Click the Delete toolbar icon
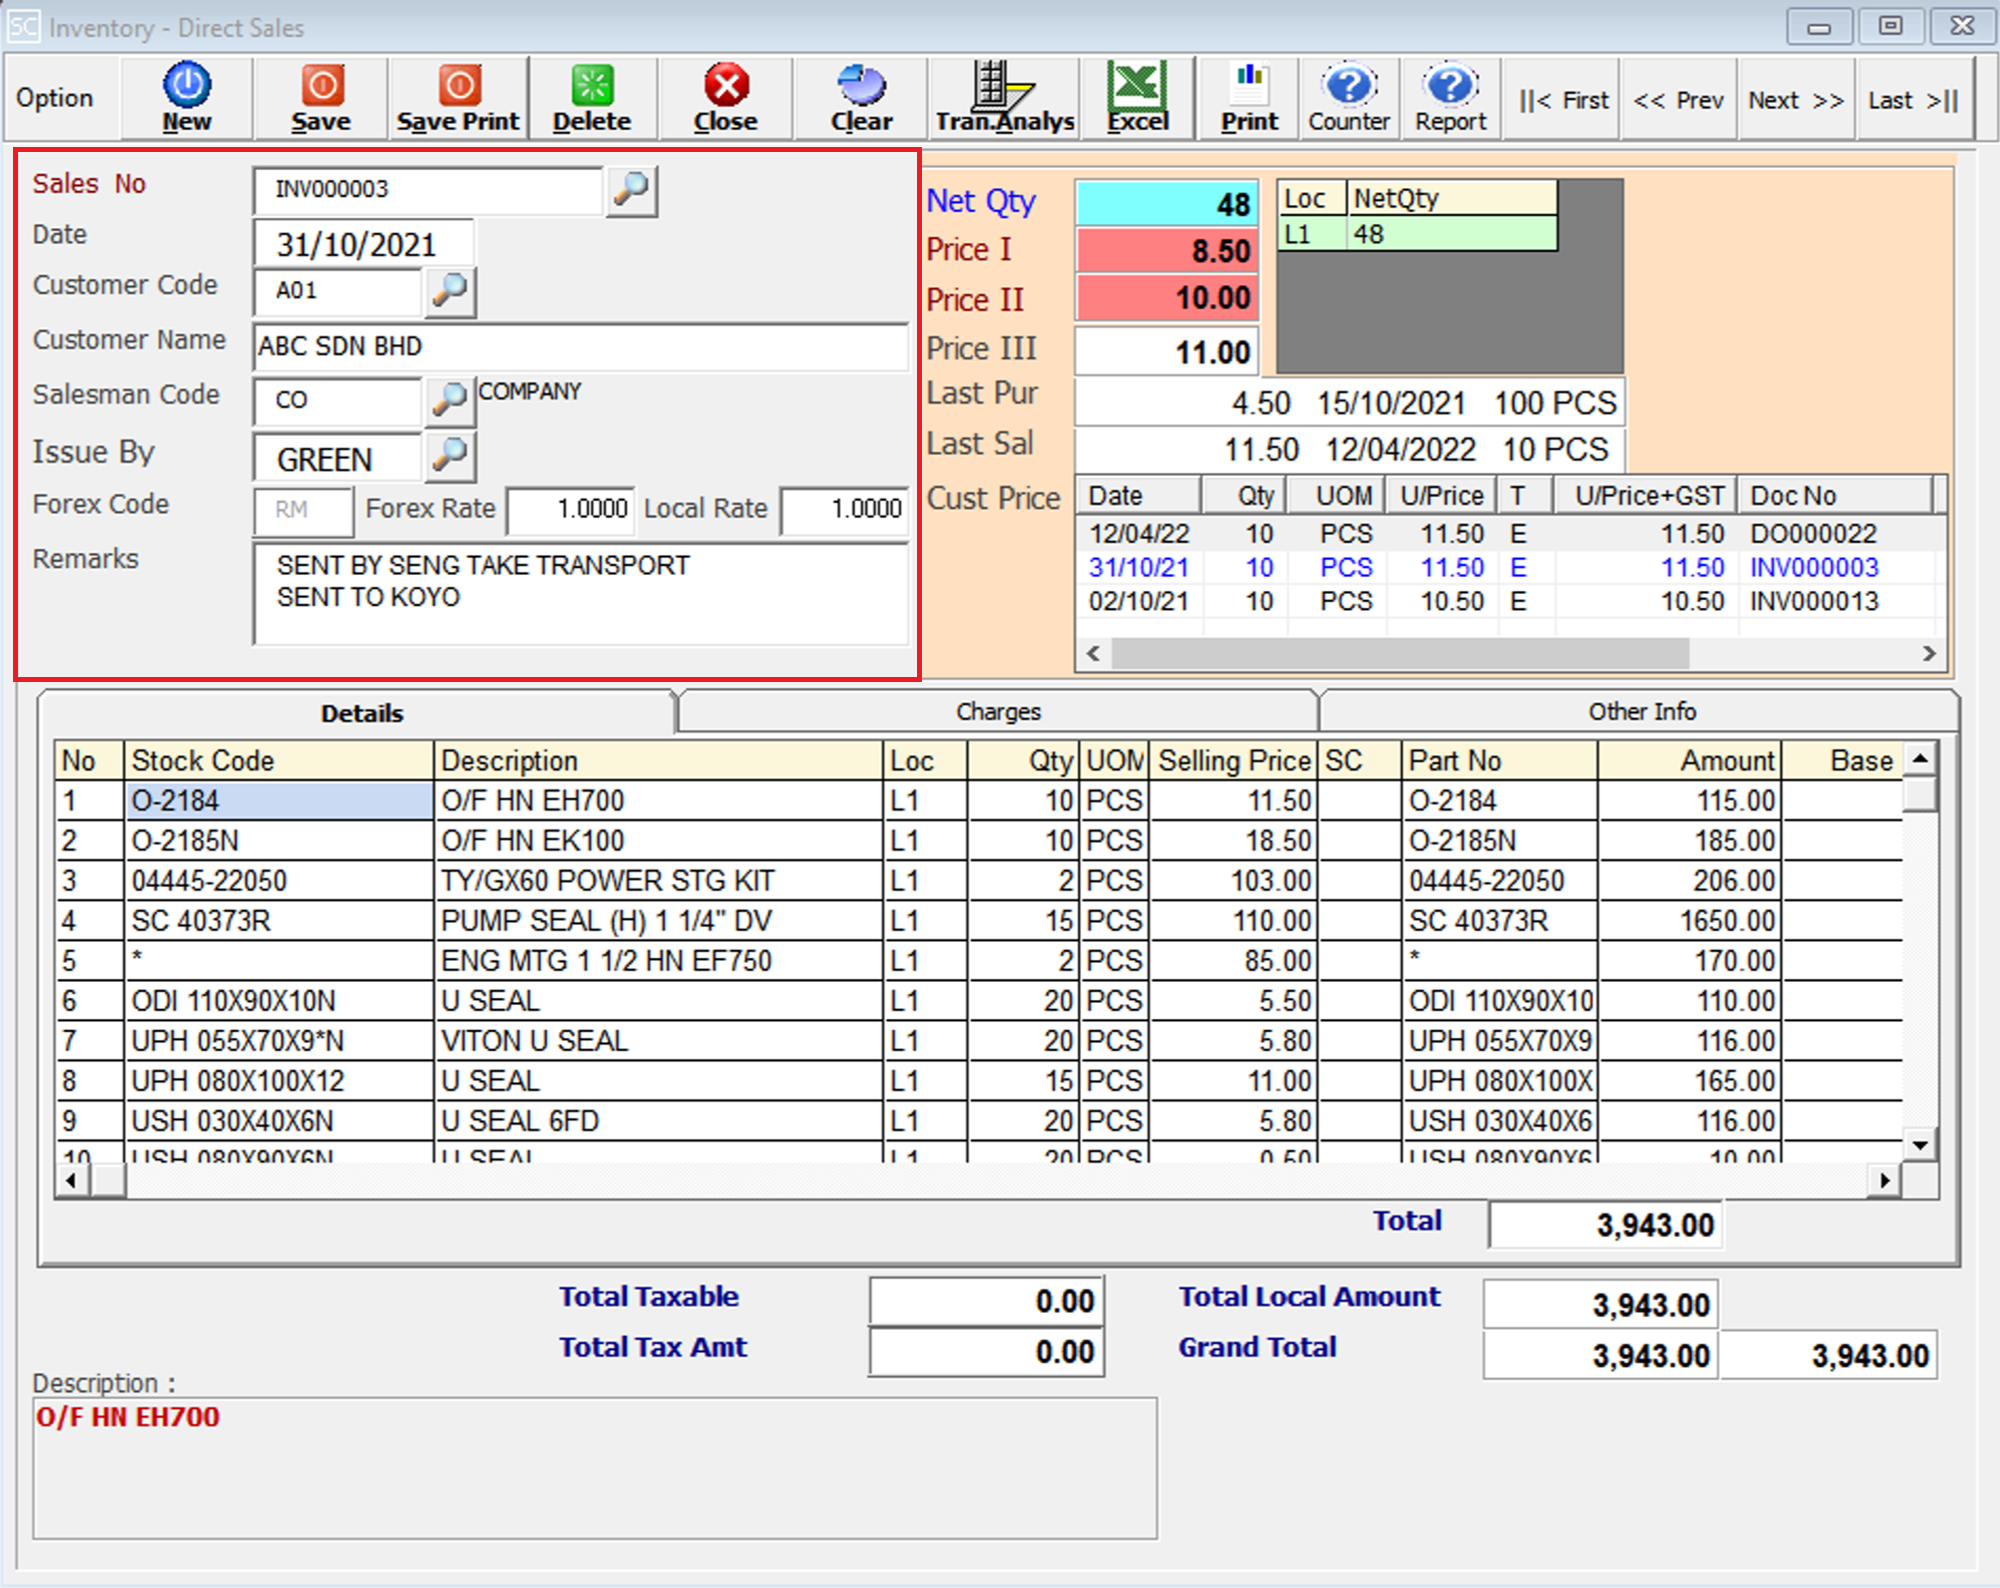 [x=592, y=98]
